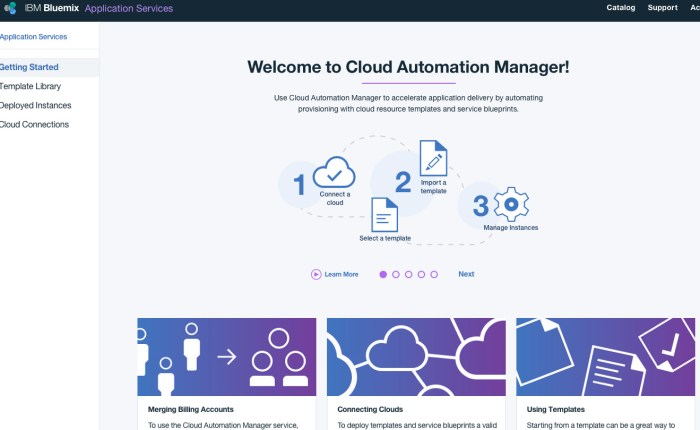The image size is (700, 430).
Task: Click the Manage Instances gear icon
Action: 511,205
